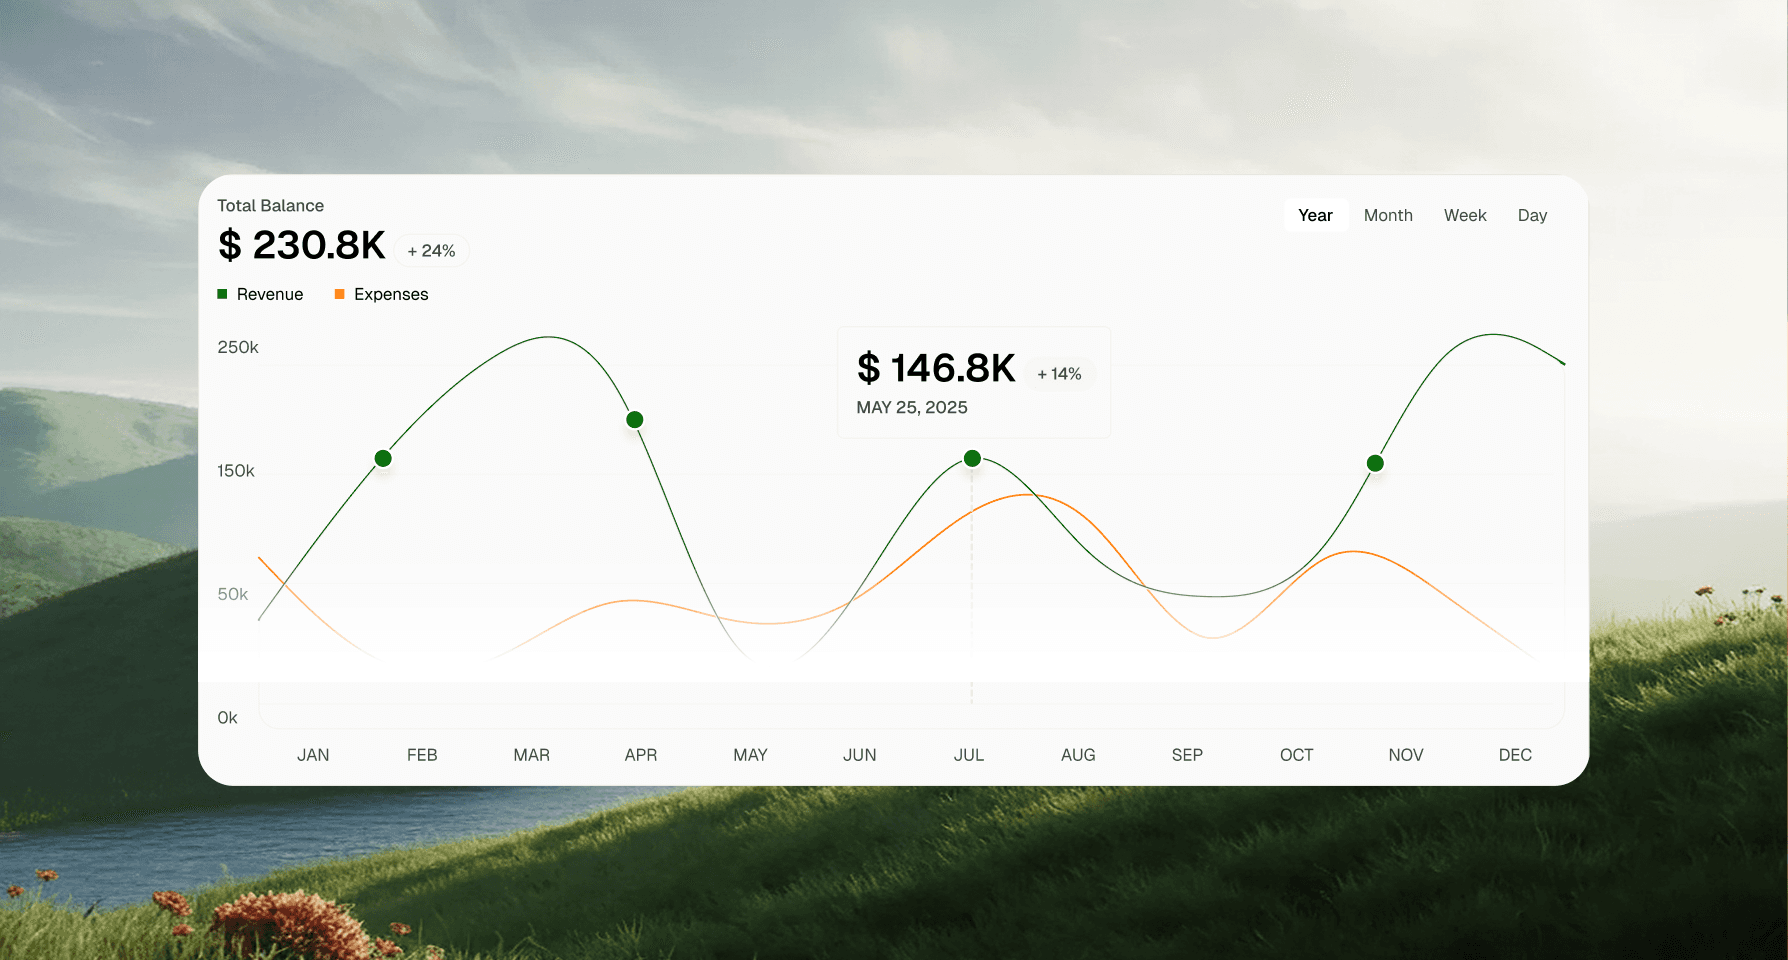This screenshot has width=1788, height=960.
Task: Click the + 24% growth badge
Action: coord(432,251)
